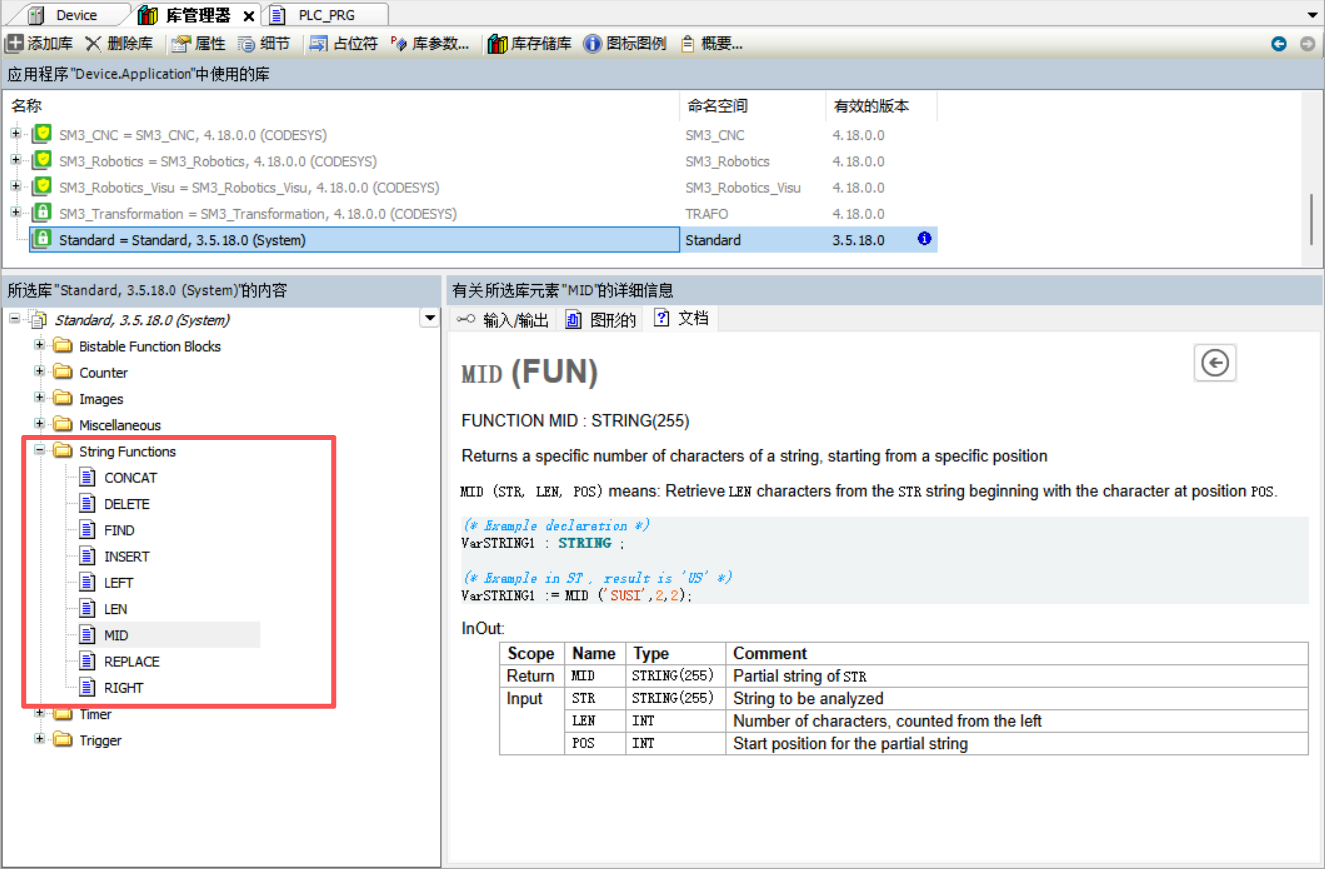Viewport: 1325px width, 869px height.
Task: Select the LEN function
Action: pos(116,609)
